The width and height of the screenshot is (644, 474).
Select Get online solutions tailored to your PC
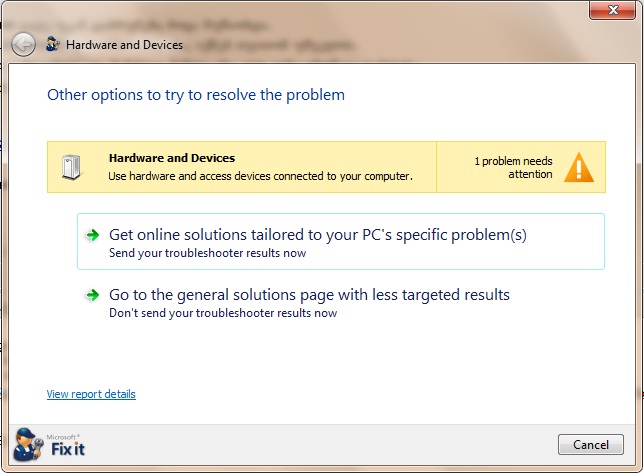[x=317, y=235]
